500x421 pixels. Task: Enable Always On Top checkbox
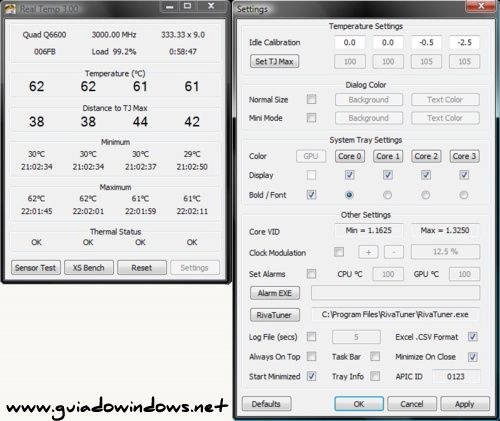[x=311, y=356]
